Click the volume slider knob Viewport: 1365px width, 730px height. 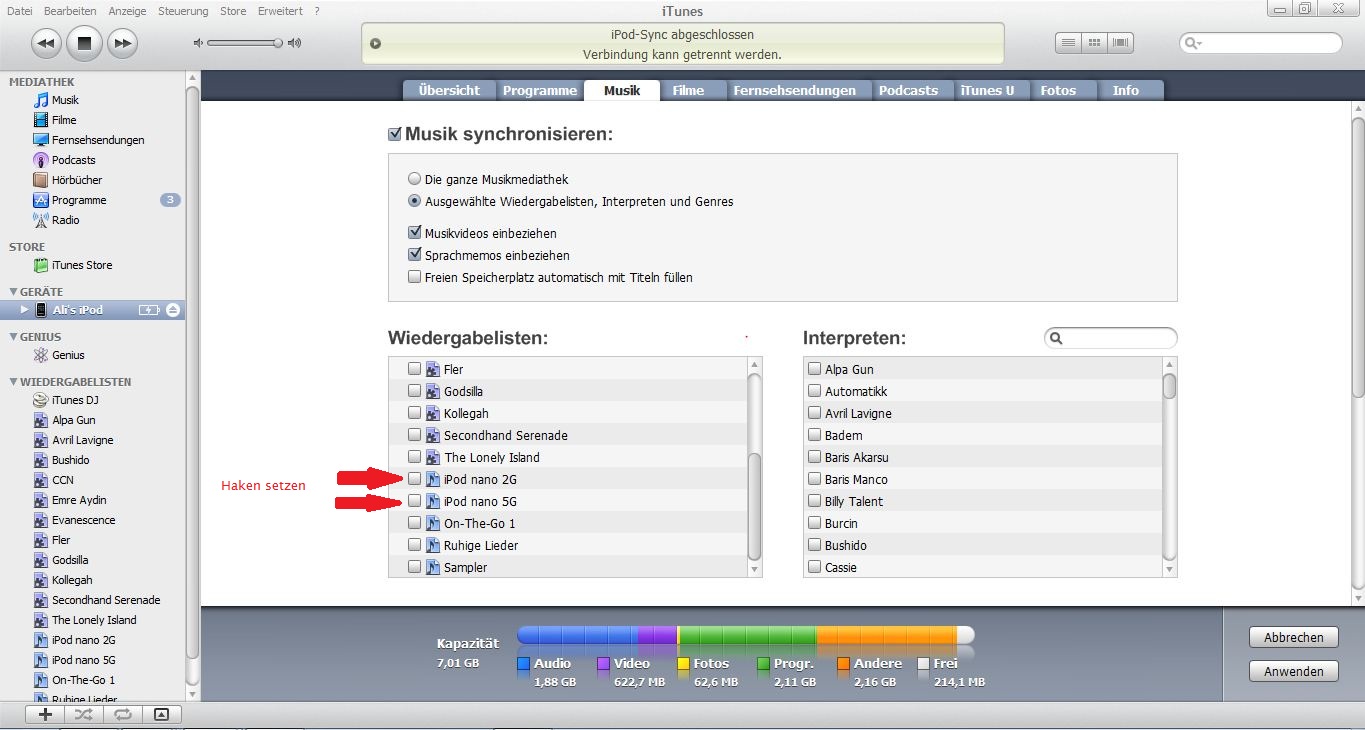tap(279, 43)
